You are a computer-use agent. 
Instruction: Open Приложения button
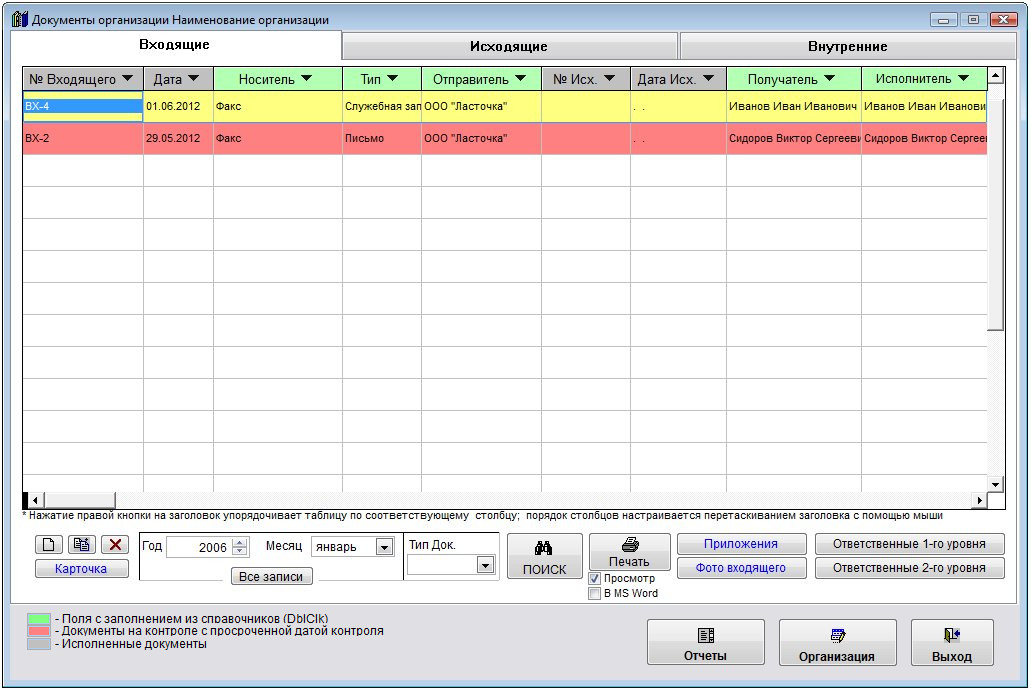click(x=741, y=544)
